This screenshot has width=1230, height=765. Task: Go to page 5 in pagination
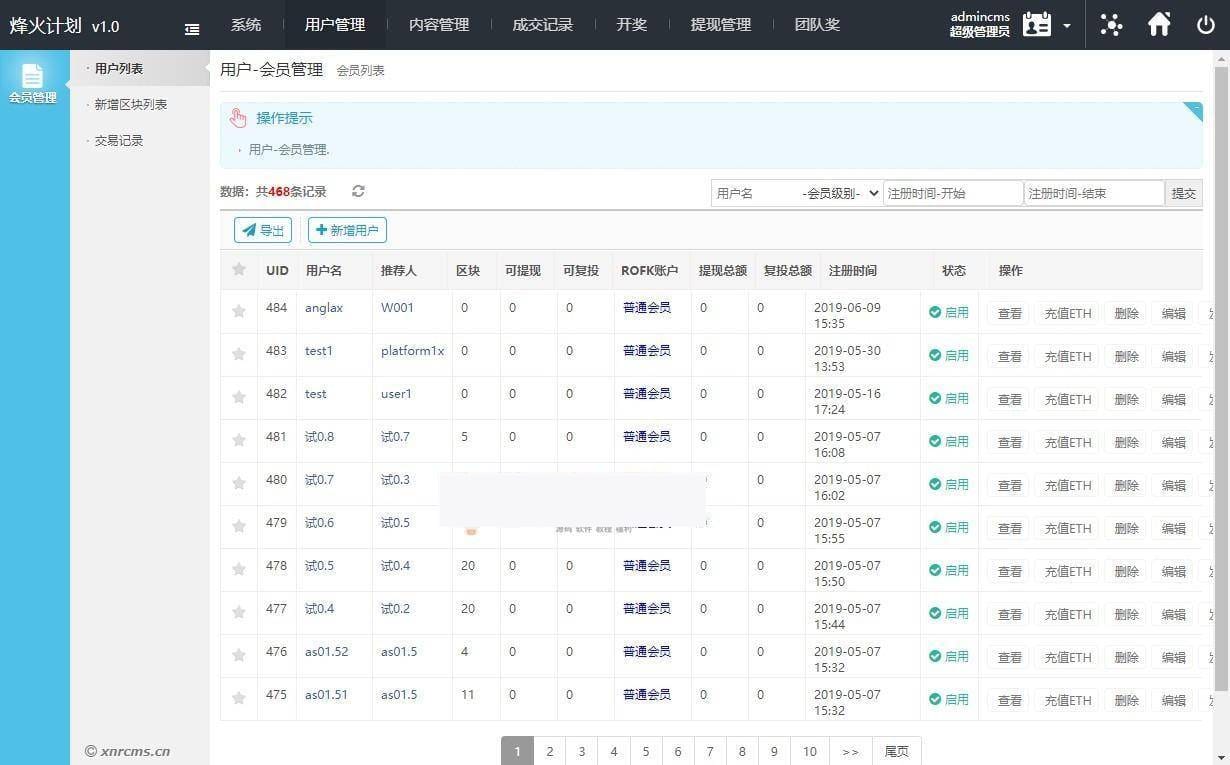click(x=645, y=751)
